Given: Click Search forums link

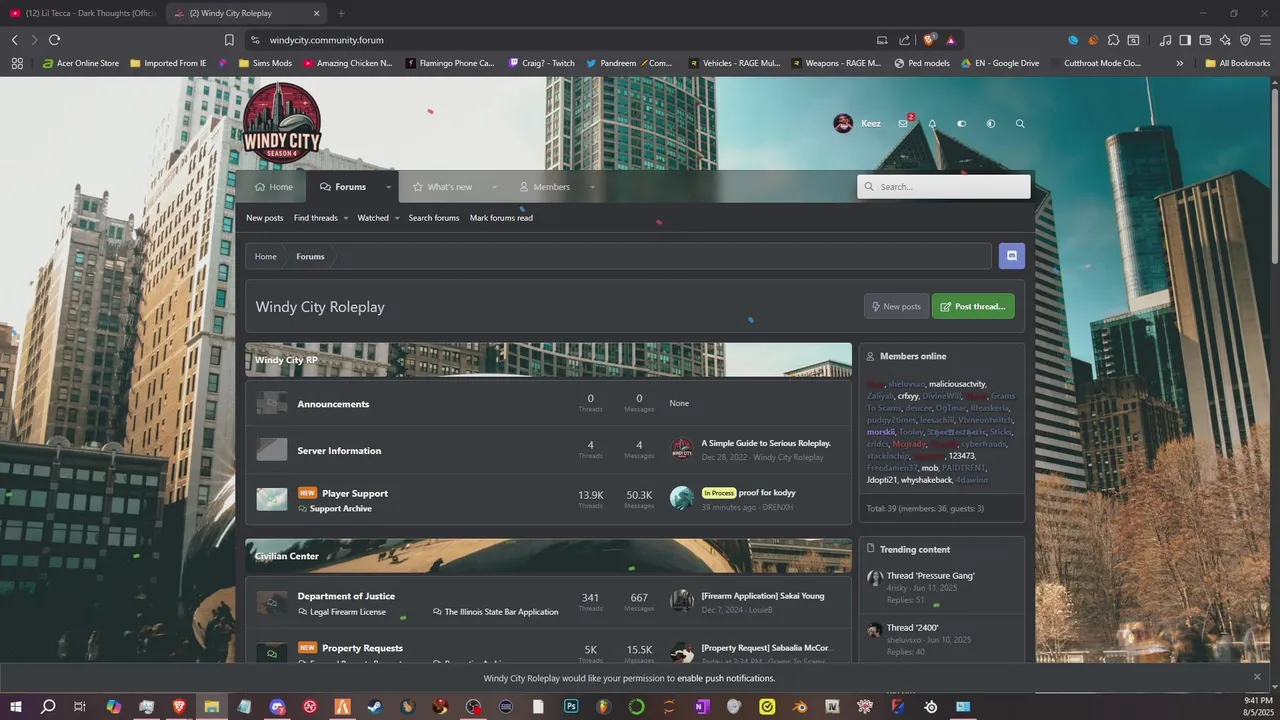Looking at the screenshot, I should click(434, 218).
